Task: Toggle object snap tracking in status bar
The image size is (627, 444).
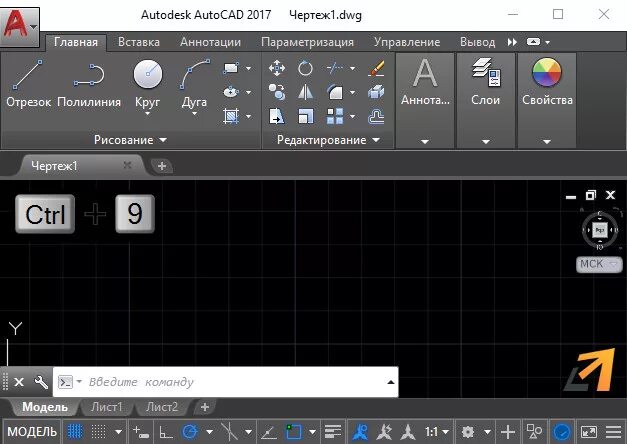Action: (x=268, y=432)
